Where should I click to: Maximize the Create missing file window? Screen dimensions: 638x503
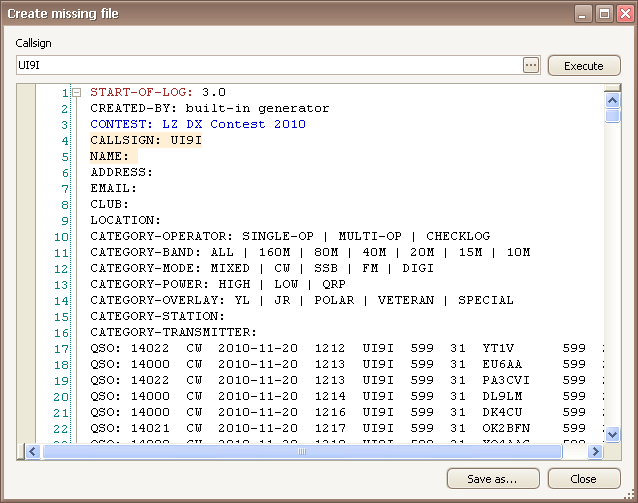[603, 14]
